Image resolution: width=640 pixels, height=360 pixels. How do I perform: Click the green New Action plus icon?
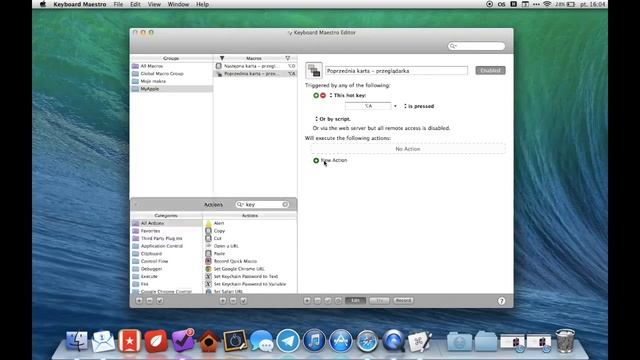[316, 160]
